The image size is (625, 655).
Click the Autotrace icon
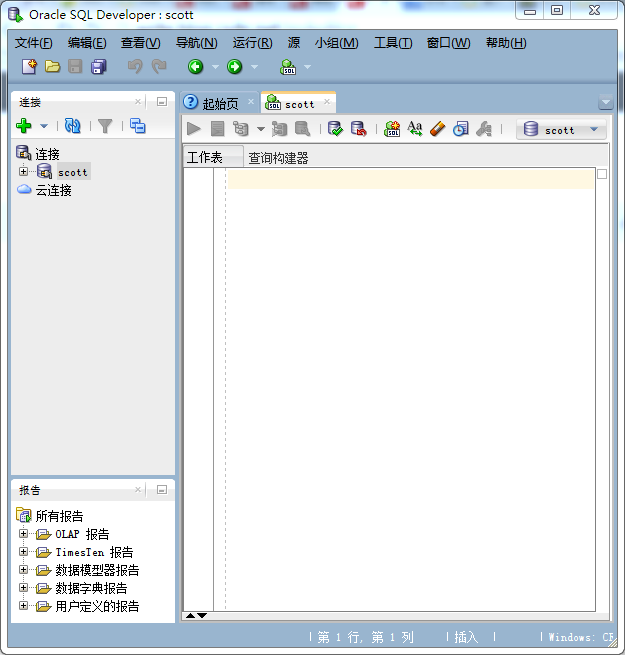point(279,129)
